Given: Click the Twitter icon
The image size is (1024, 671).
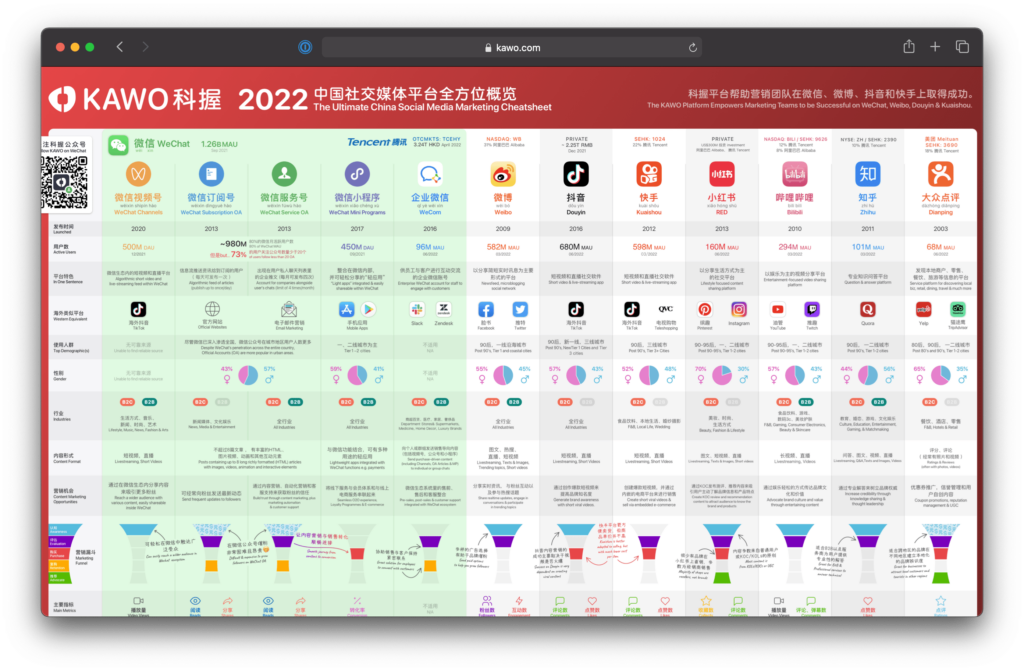Looking at the screenshot, I should pos(520,310).
